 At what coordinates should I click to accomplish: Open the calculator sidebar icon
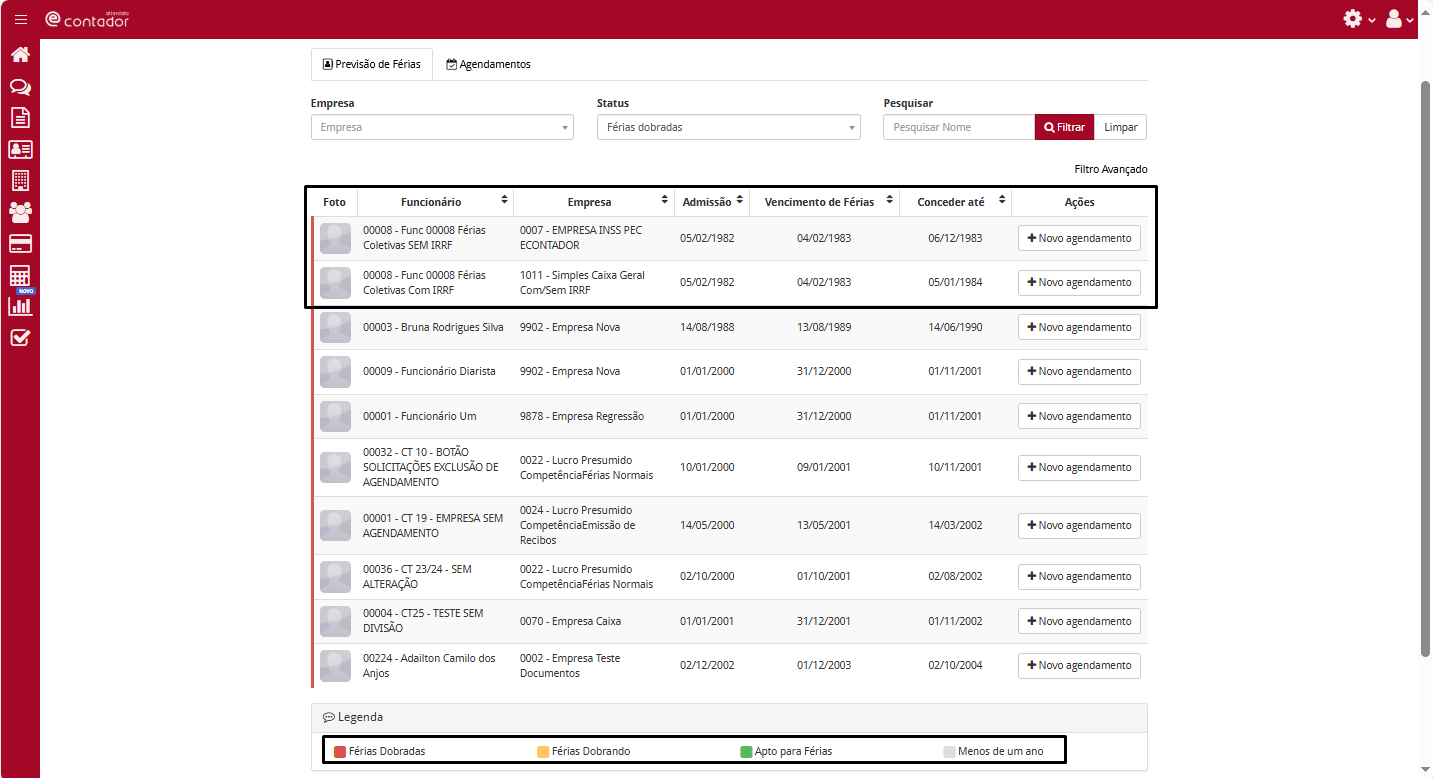pos(20,275)
